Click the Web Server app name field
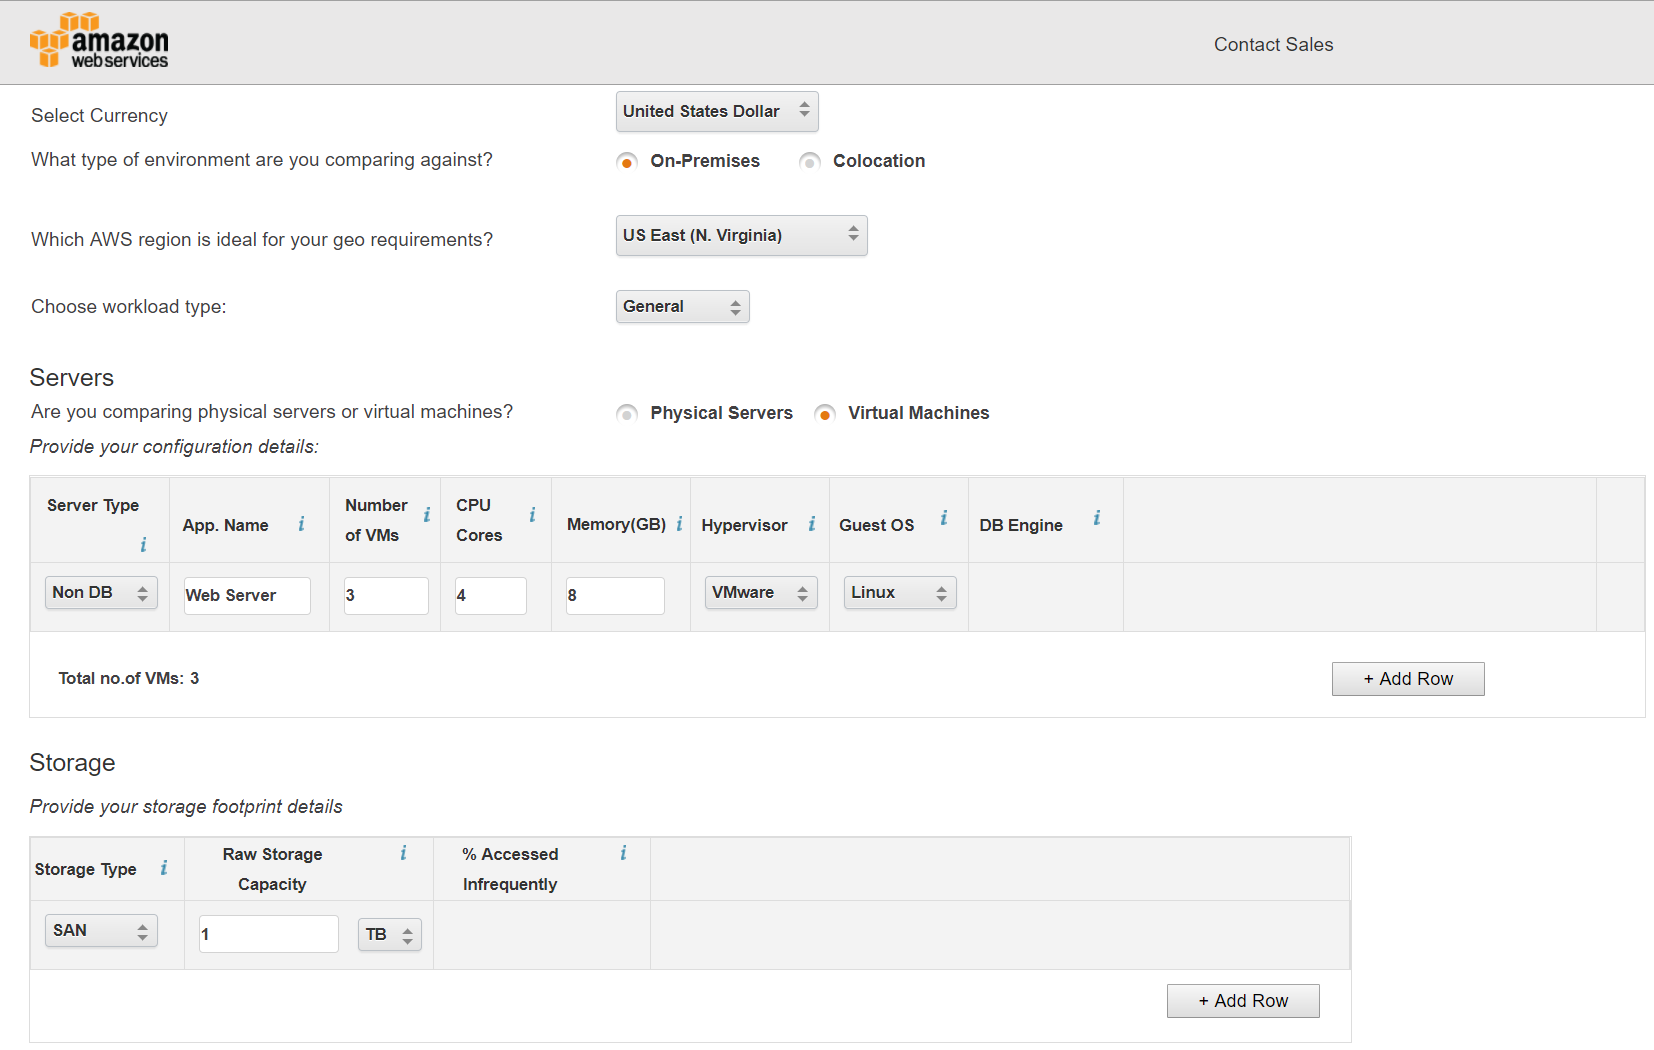The width and height of the screenshot is (1654, 1050). pyautogui.click(x=247, y=596)
